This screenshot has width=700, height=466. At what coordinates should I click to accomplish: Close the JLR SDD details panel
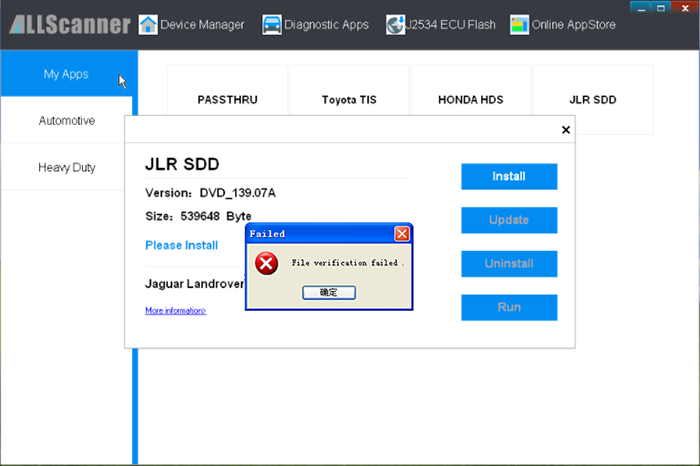pos(566,130)
